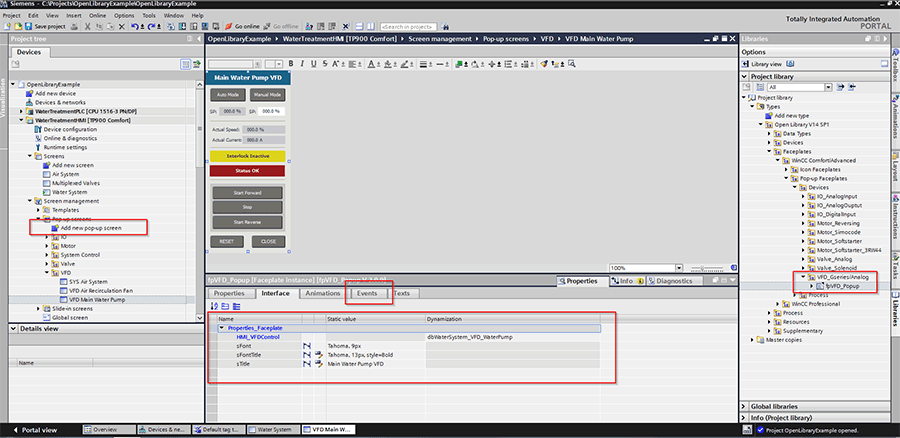Click the Open project folder icon
The width and height of the screenshot is (900, 438).
pyautogui.click(x=17, y=26)
